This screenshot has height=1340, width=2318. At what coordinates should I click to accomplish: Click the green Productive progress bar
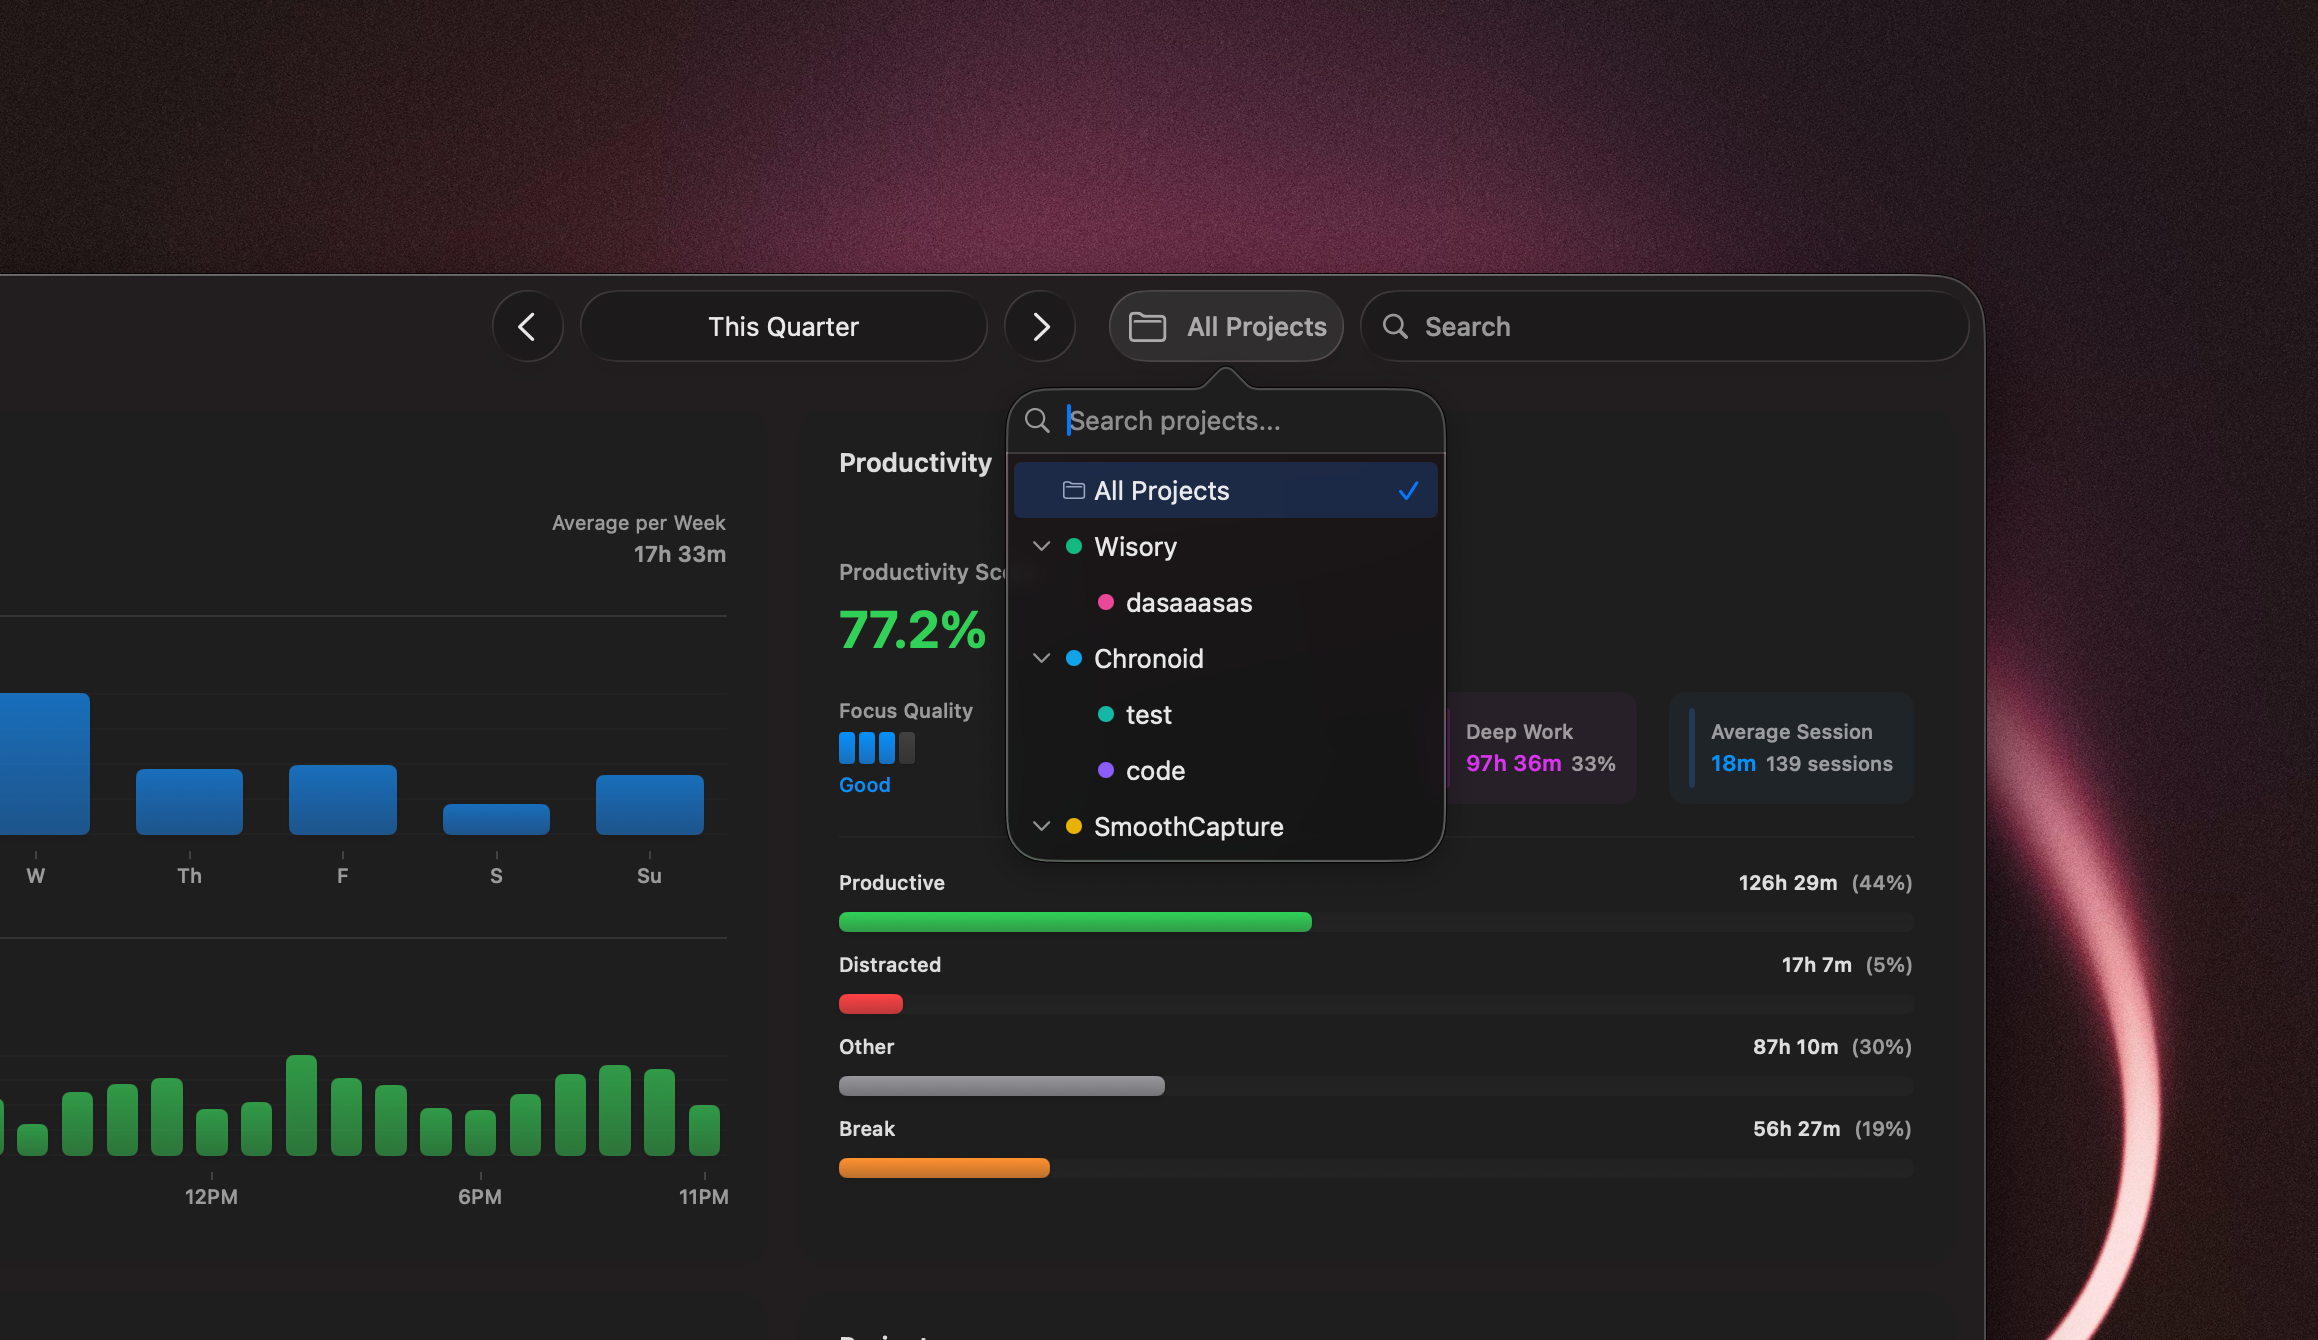pyautogui.click(x=1075, y=922)
